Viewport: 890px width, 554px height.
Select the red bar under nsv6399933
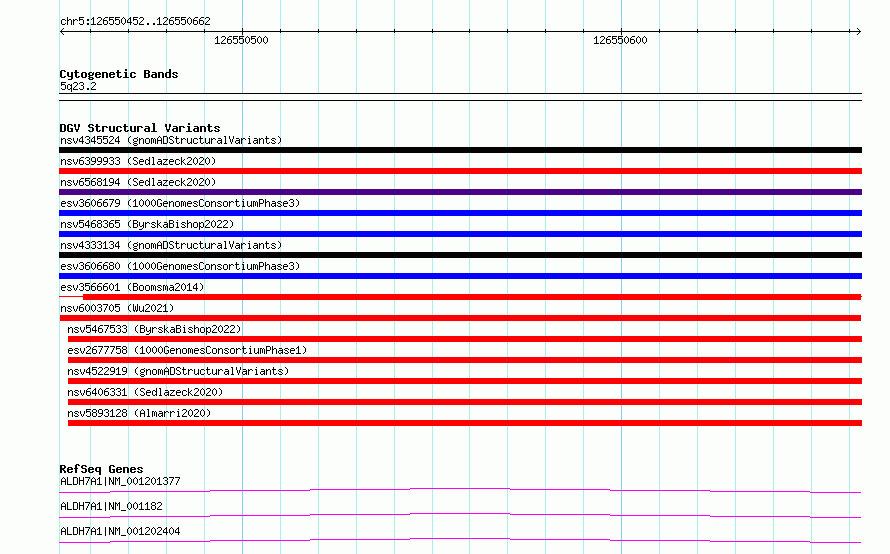point(460,171)
